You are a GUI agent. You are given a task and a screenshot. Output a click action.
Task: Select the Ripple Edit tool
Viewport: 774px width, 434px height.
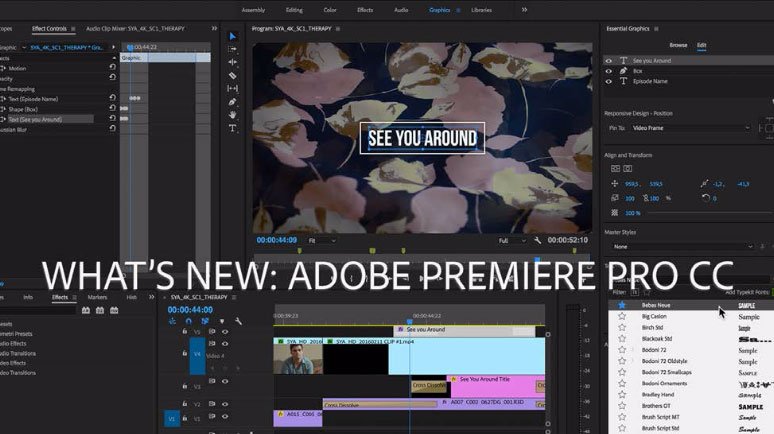point(232,62)
